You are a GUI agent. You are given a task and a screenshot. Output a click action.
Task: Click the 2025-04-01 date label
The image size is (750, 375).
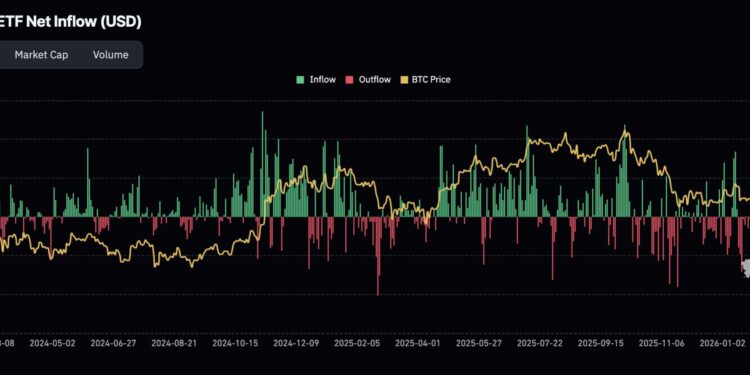click(x=418, y=343)
